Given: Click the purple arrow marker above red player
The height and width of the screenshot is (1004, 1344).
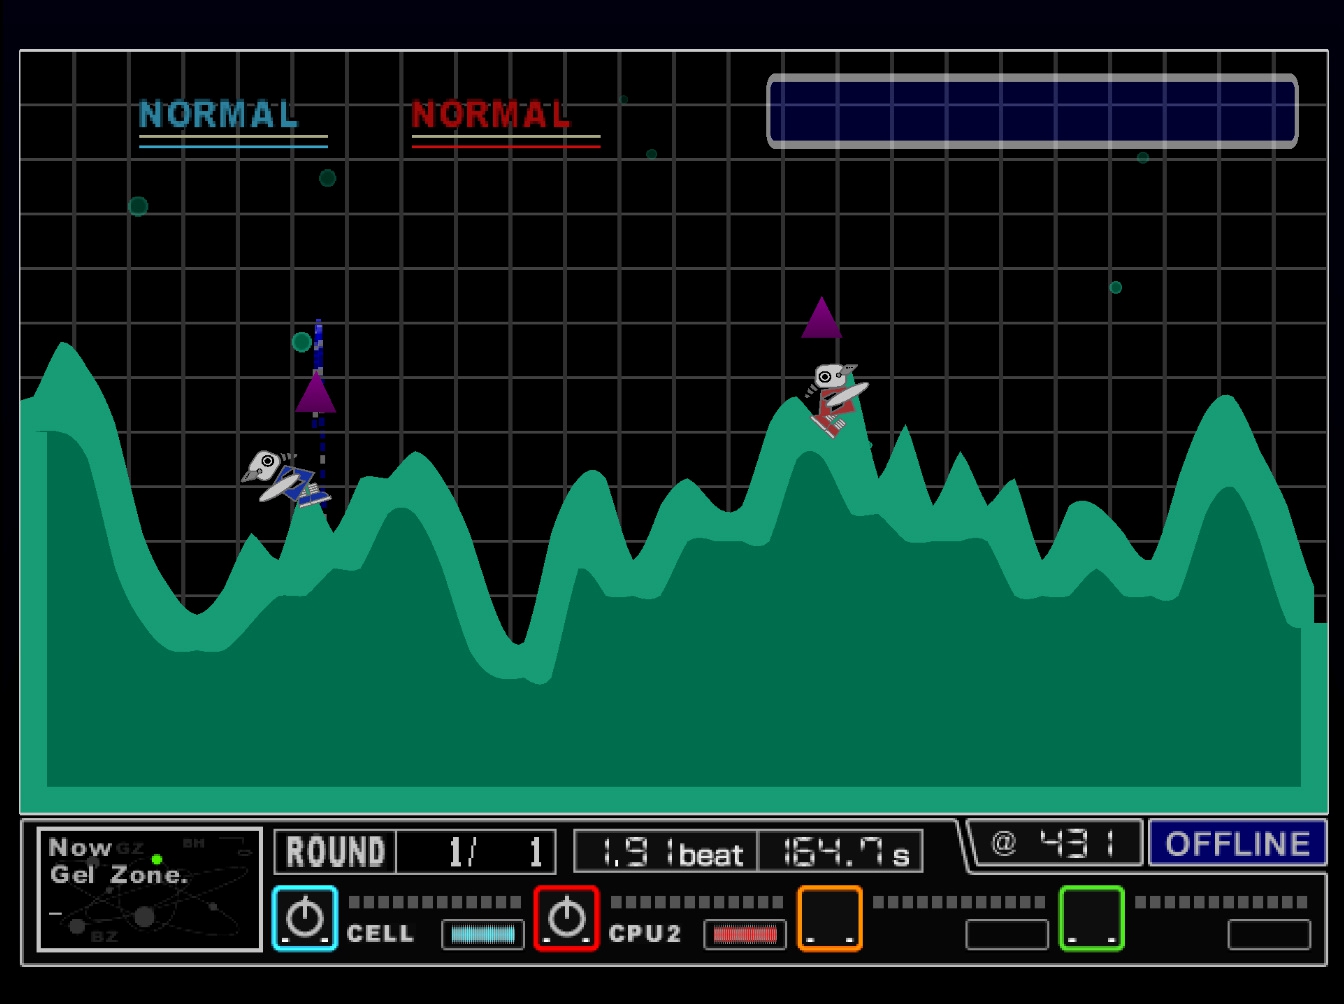Looking at the screenshot, I should (x=821, y=319).
